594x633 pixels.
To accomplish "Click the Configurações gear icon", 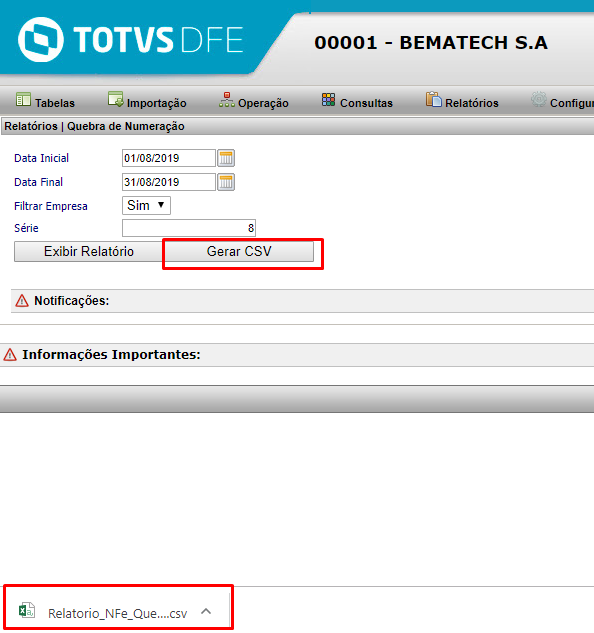I will 539,99.
